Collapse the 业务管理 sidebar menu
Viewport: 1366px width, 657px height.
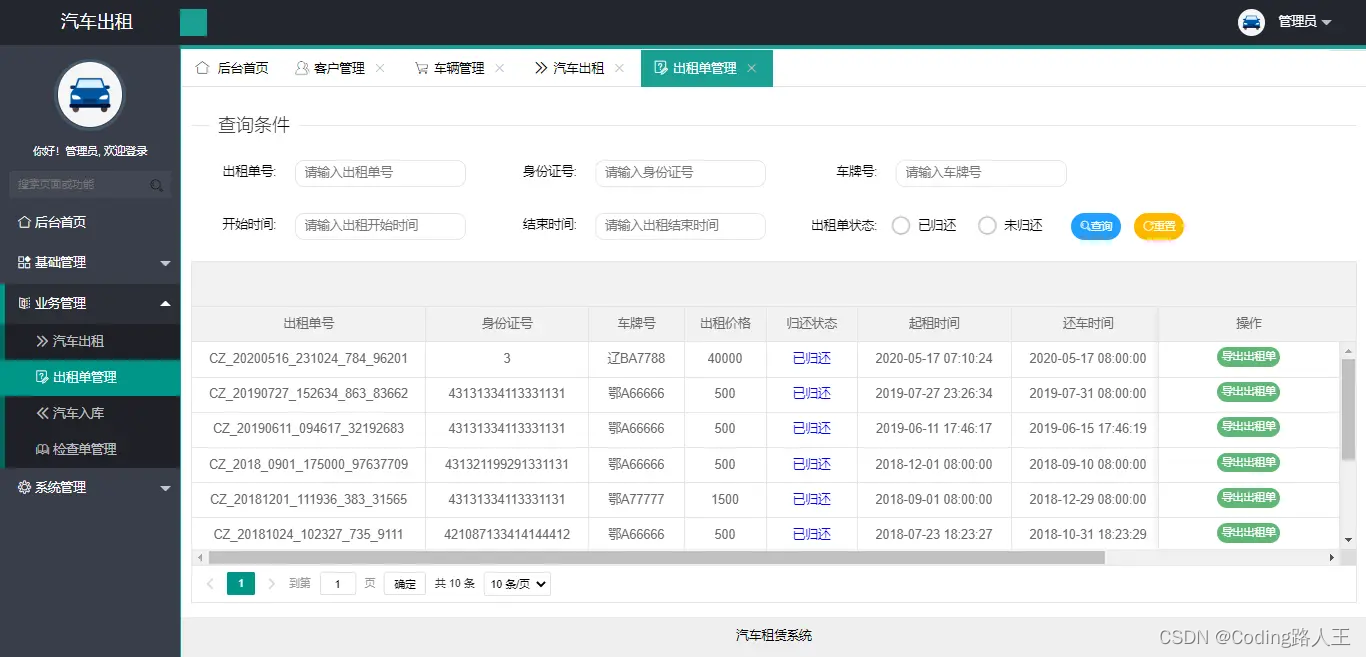click(90, 303)
